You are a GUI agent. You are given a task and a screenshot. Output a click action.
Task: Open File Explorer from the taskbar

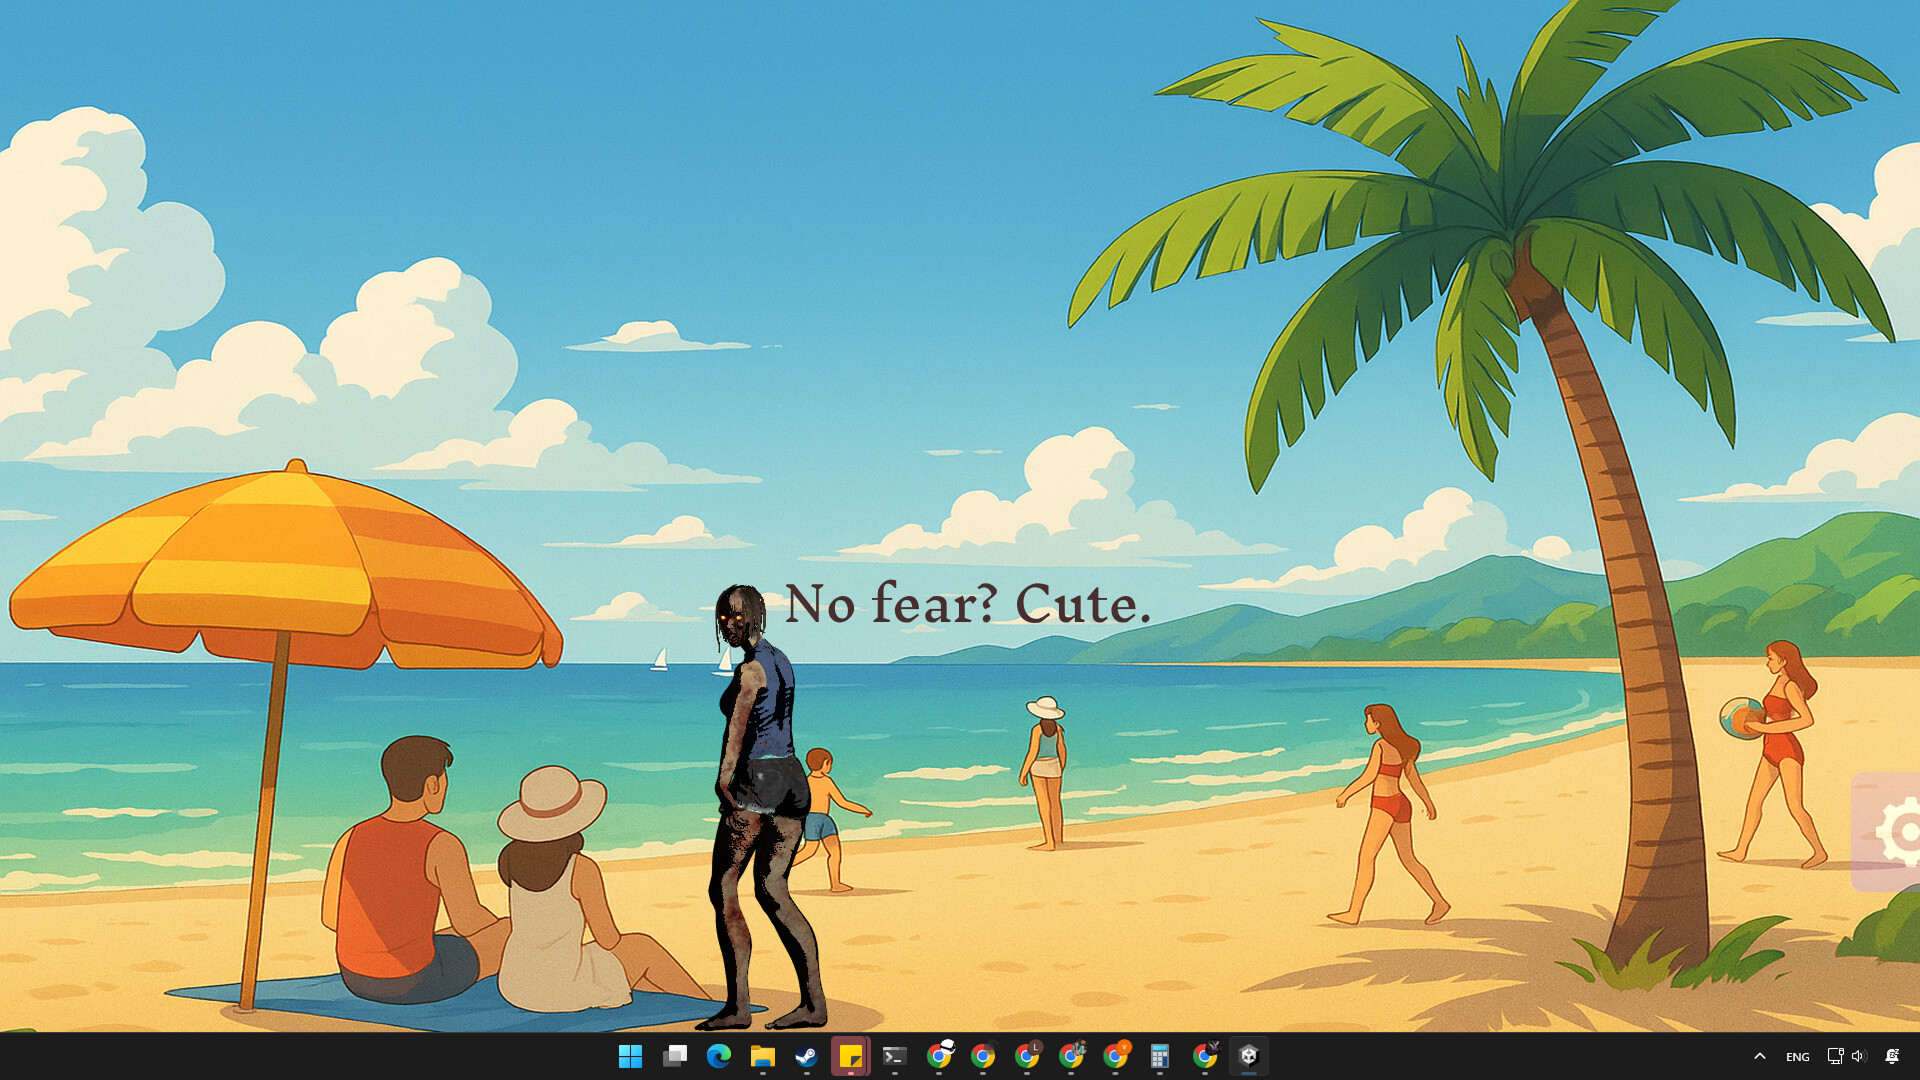(765, 1056)
